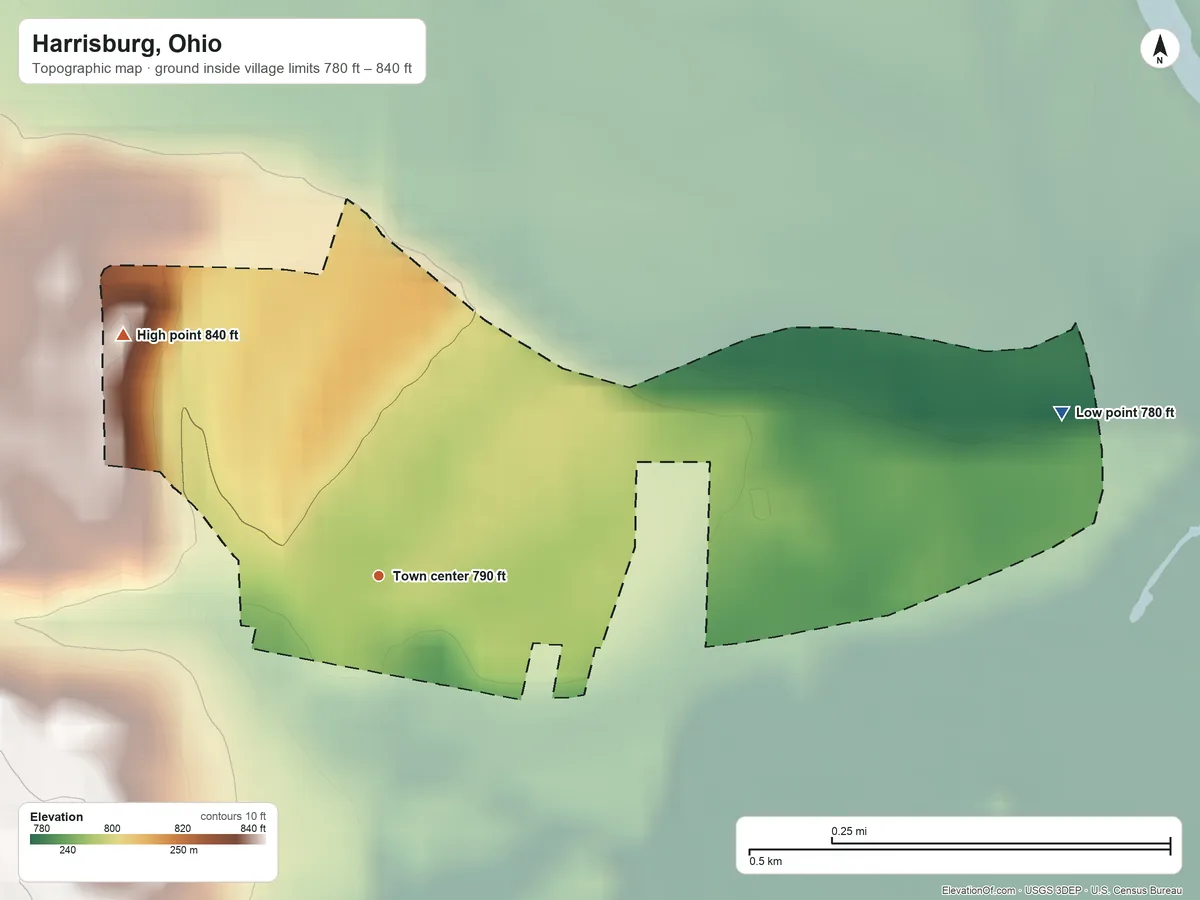1200x900 pixels.
Task: Click the "840 ft" legend value
Action: click(x=252, y=828)
